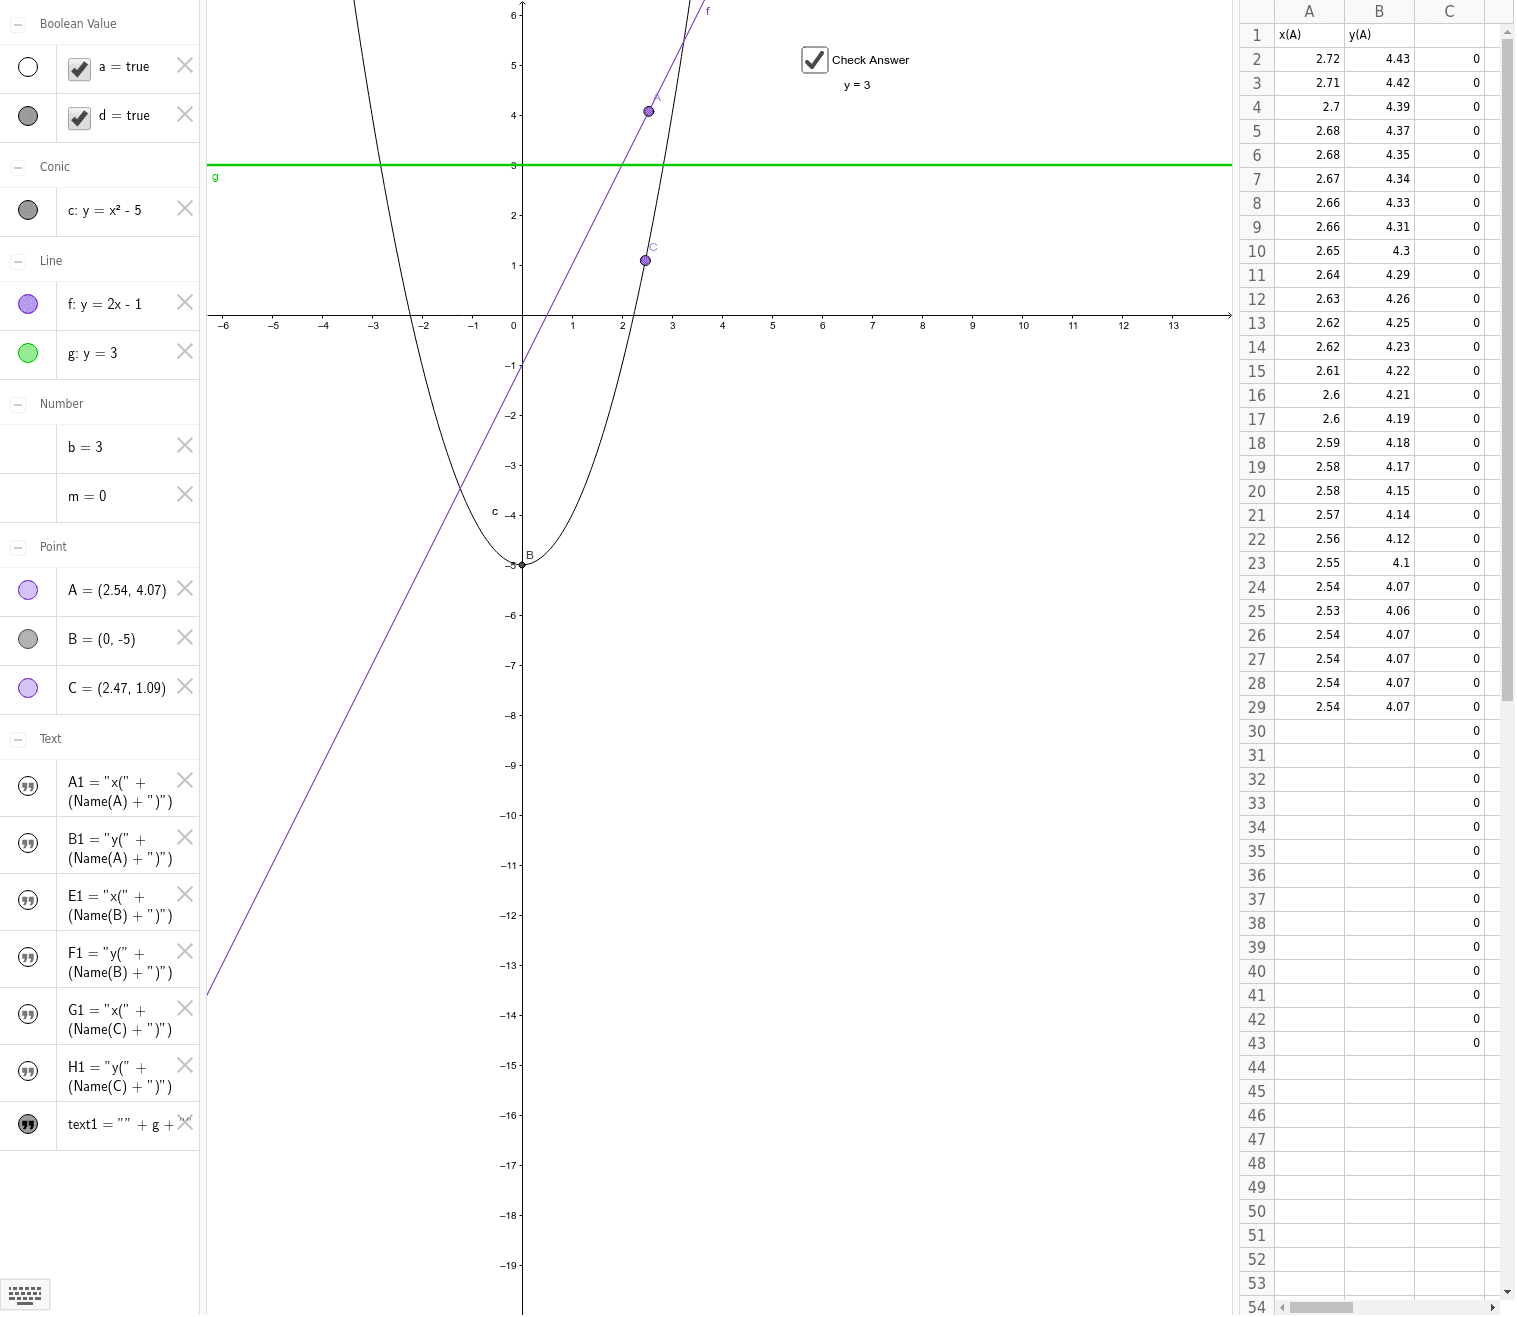
Task: Select cell containing y(A) header
Action: [x=1379, y=35]
